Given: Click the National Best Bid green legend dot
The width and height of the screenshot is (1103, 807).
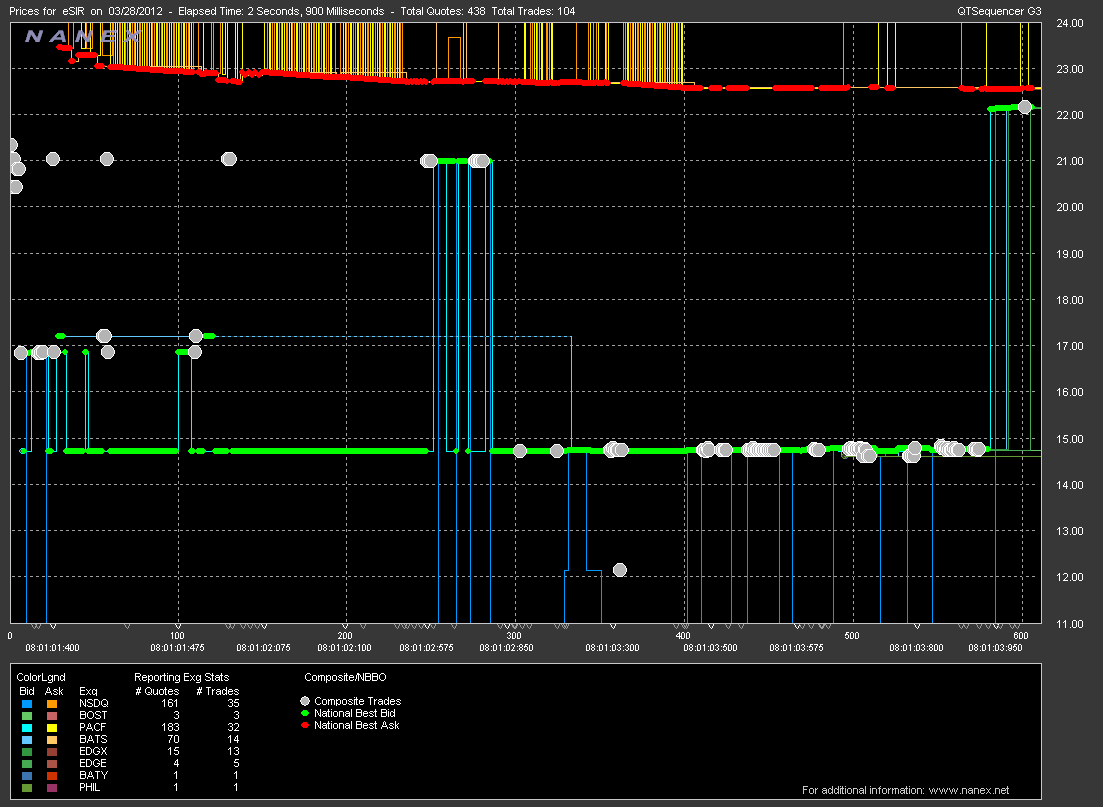Looking at the screenshot, I should click(305, 713).
